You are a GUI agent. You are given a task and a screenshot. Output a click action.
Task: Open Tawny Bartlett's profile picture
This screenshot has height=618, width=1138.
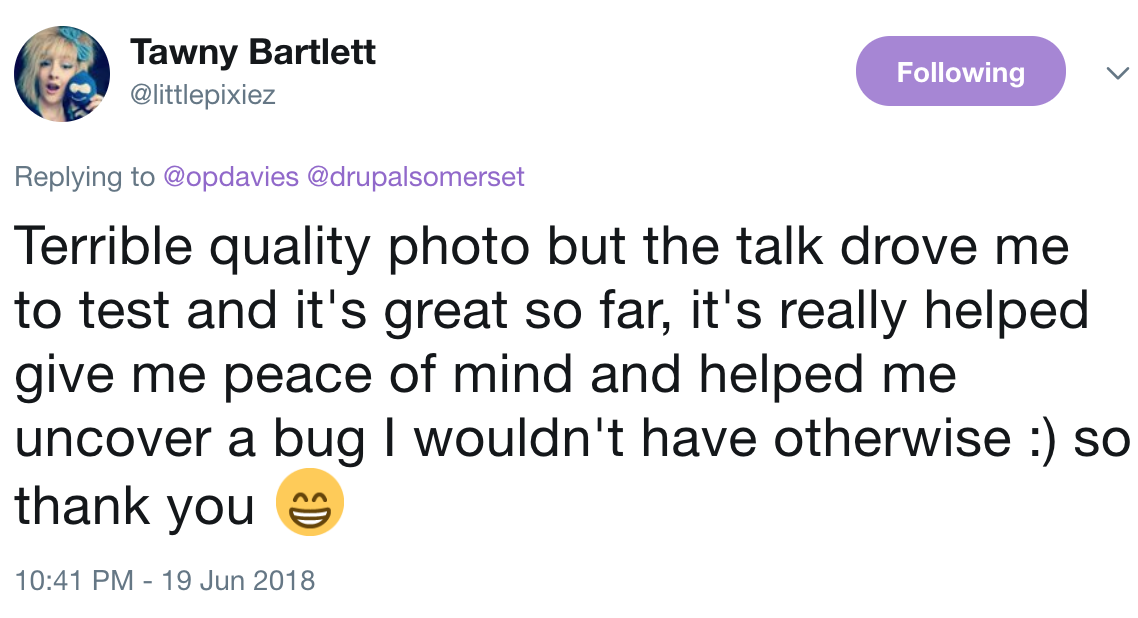(x=62, y=74)
